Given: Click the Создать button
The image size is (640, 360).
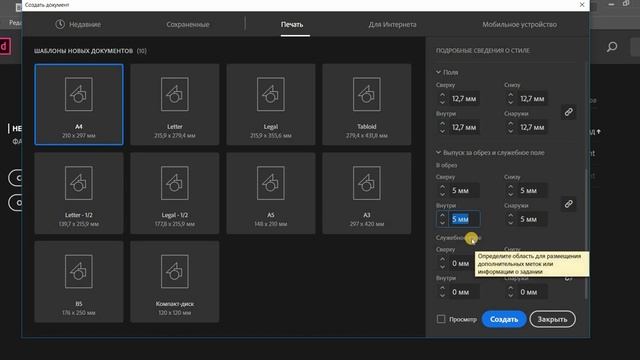Looking at the screenshot, I should (x=504, y=319).
